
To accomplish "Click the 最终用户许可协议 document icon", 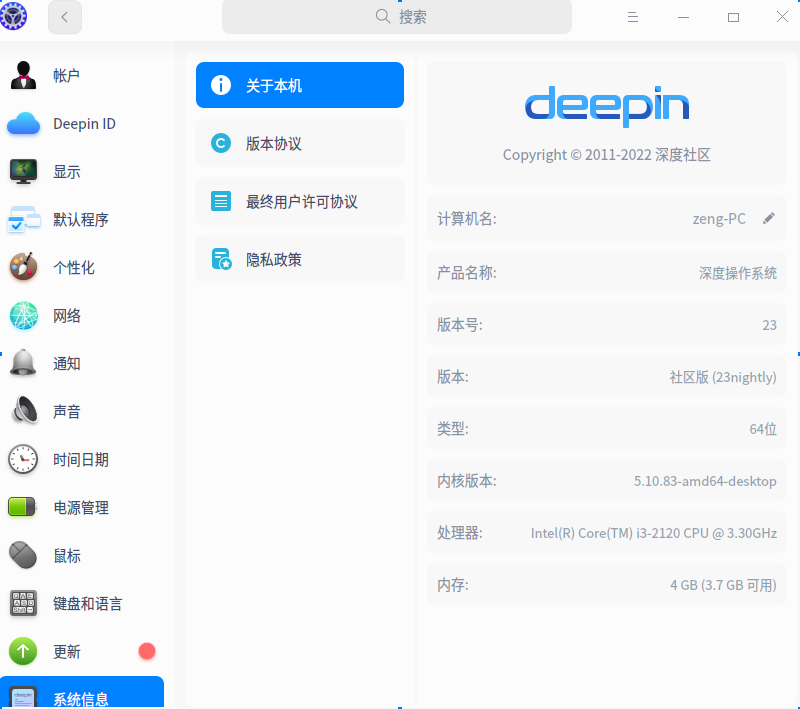I will click(221, 201).
